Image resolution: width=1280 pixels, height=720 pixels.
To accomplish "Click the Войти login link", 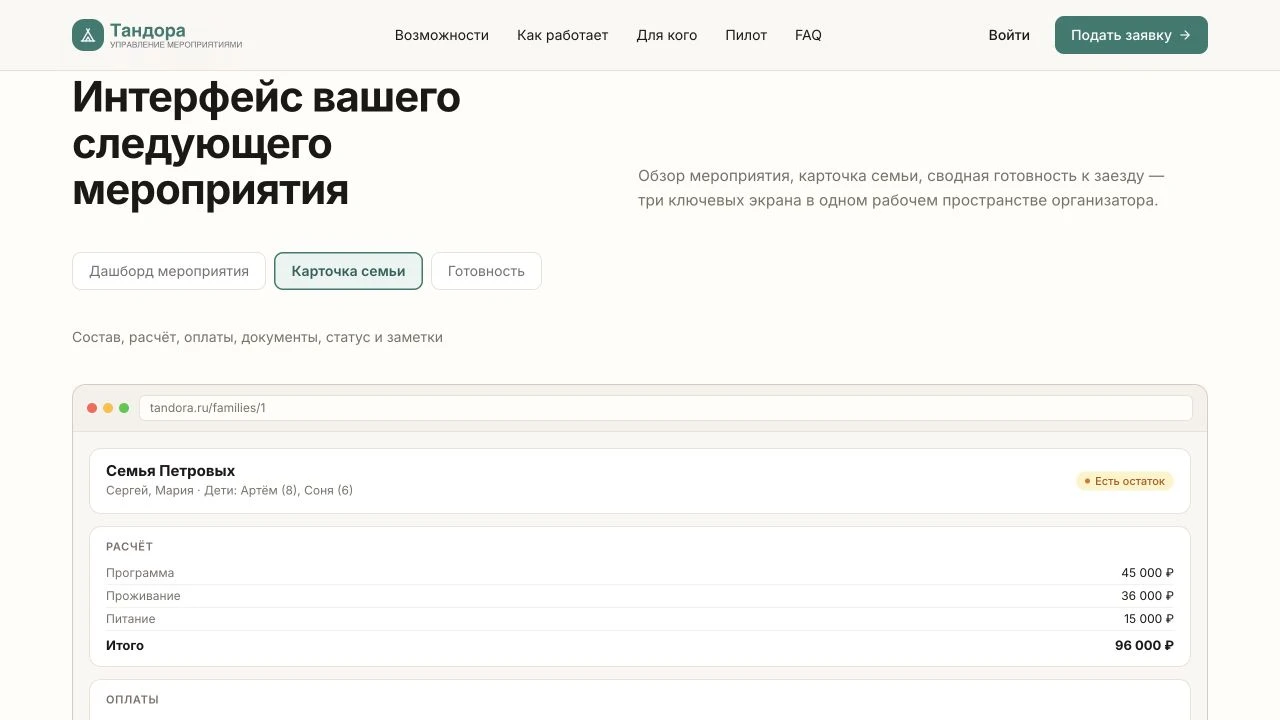I will pos(1009,35).
